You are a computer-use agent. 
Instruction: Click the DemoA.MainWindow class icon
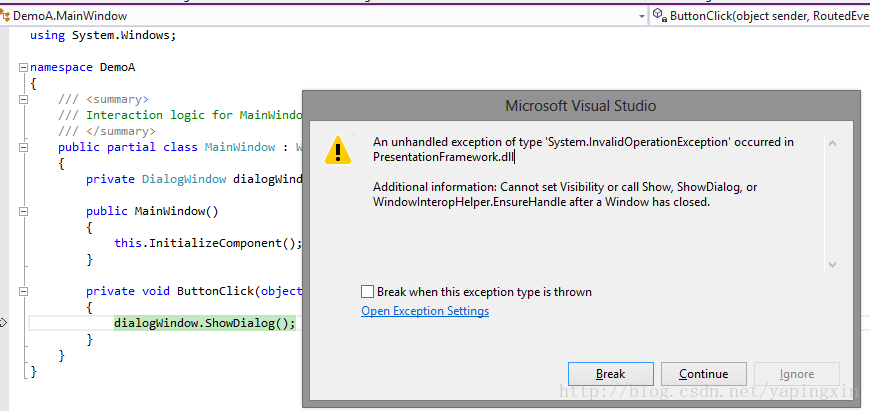[x=5, y=16]
